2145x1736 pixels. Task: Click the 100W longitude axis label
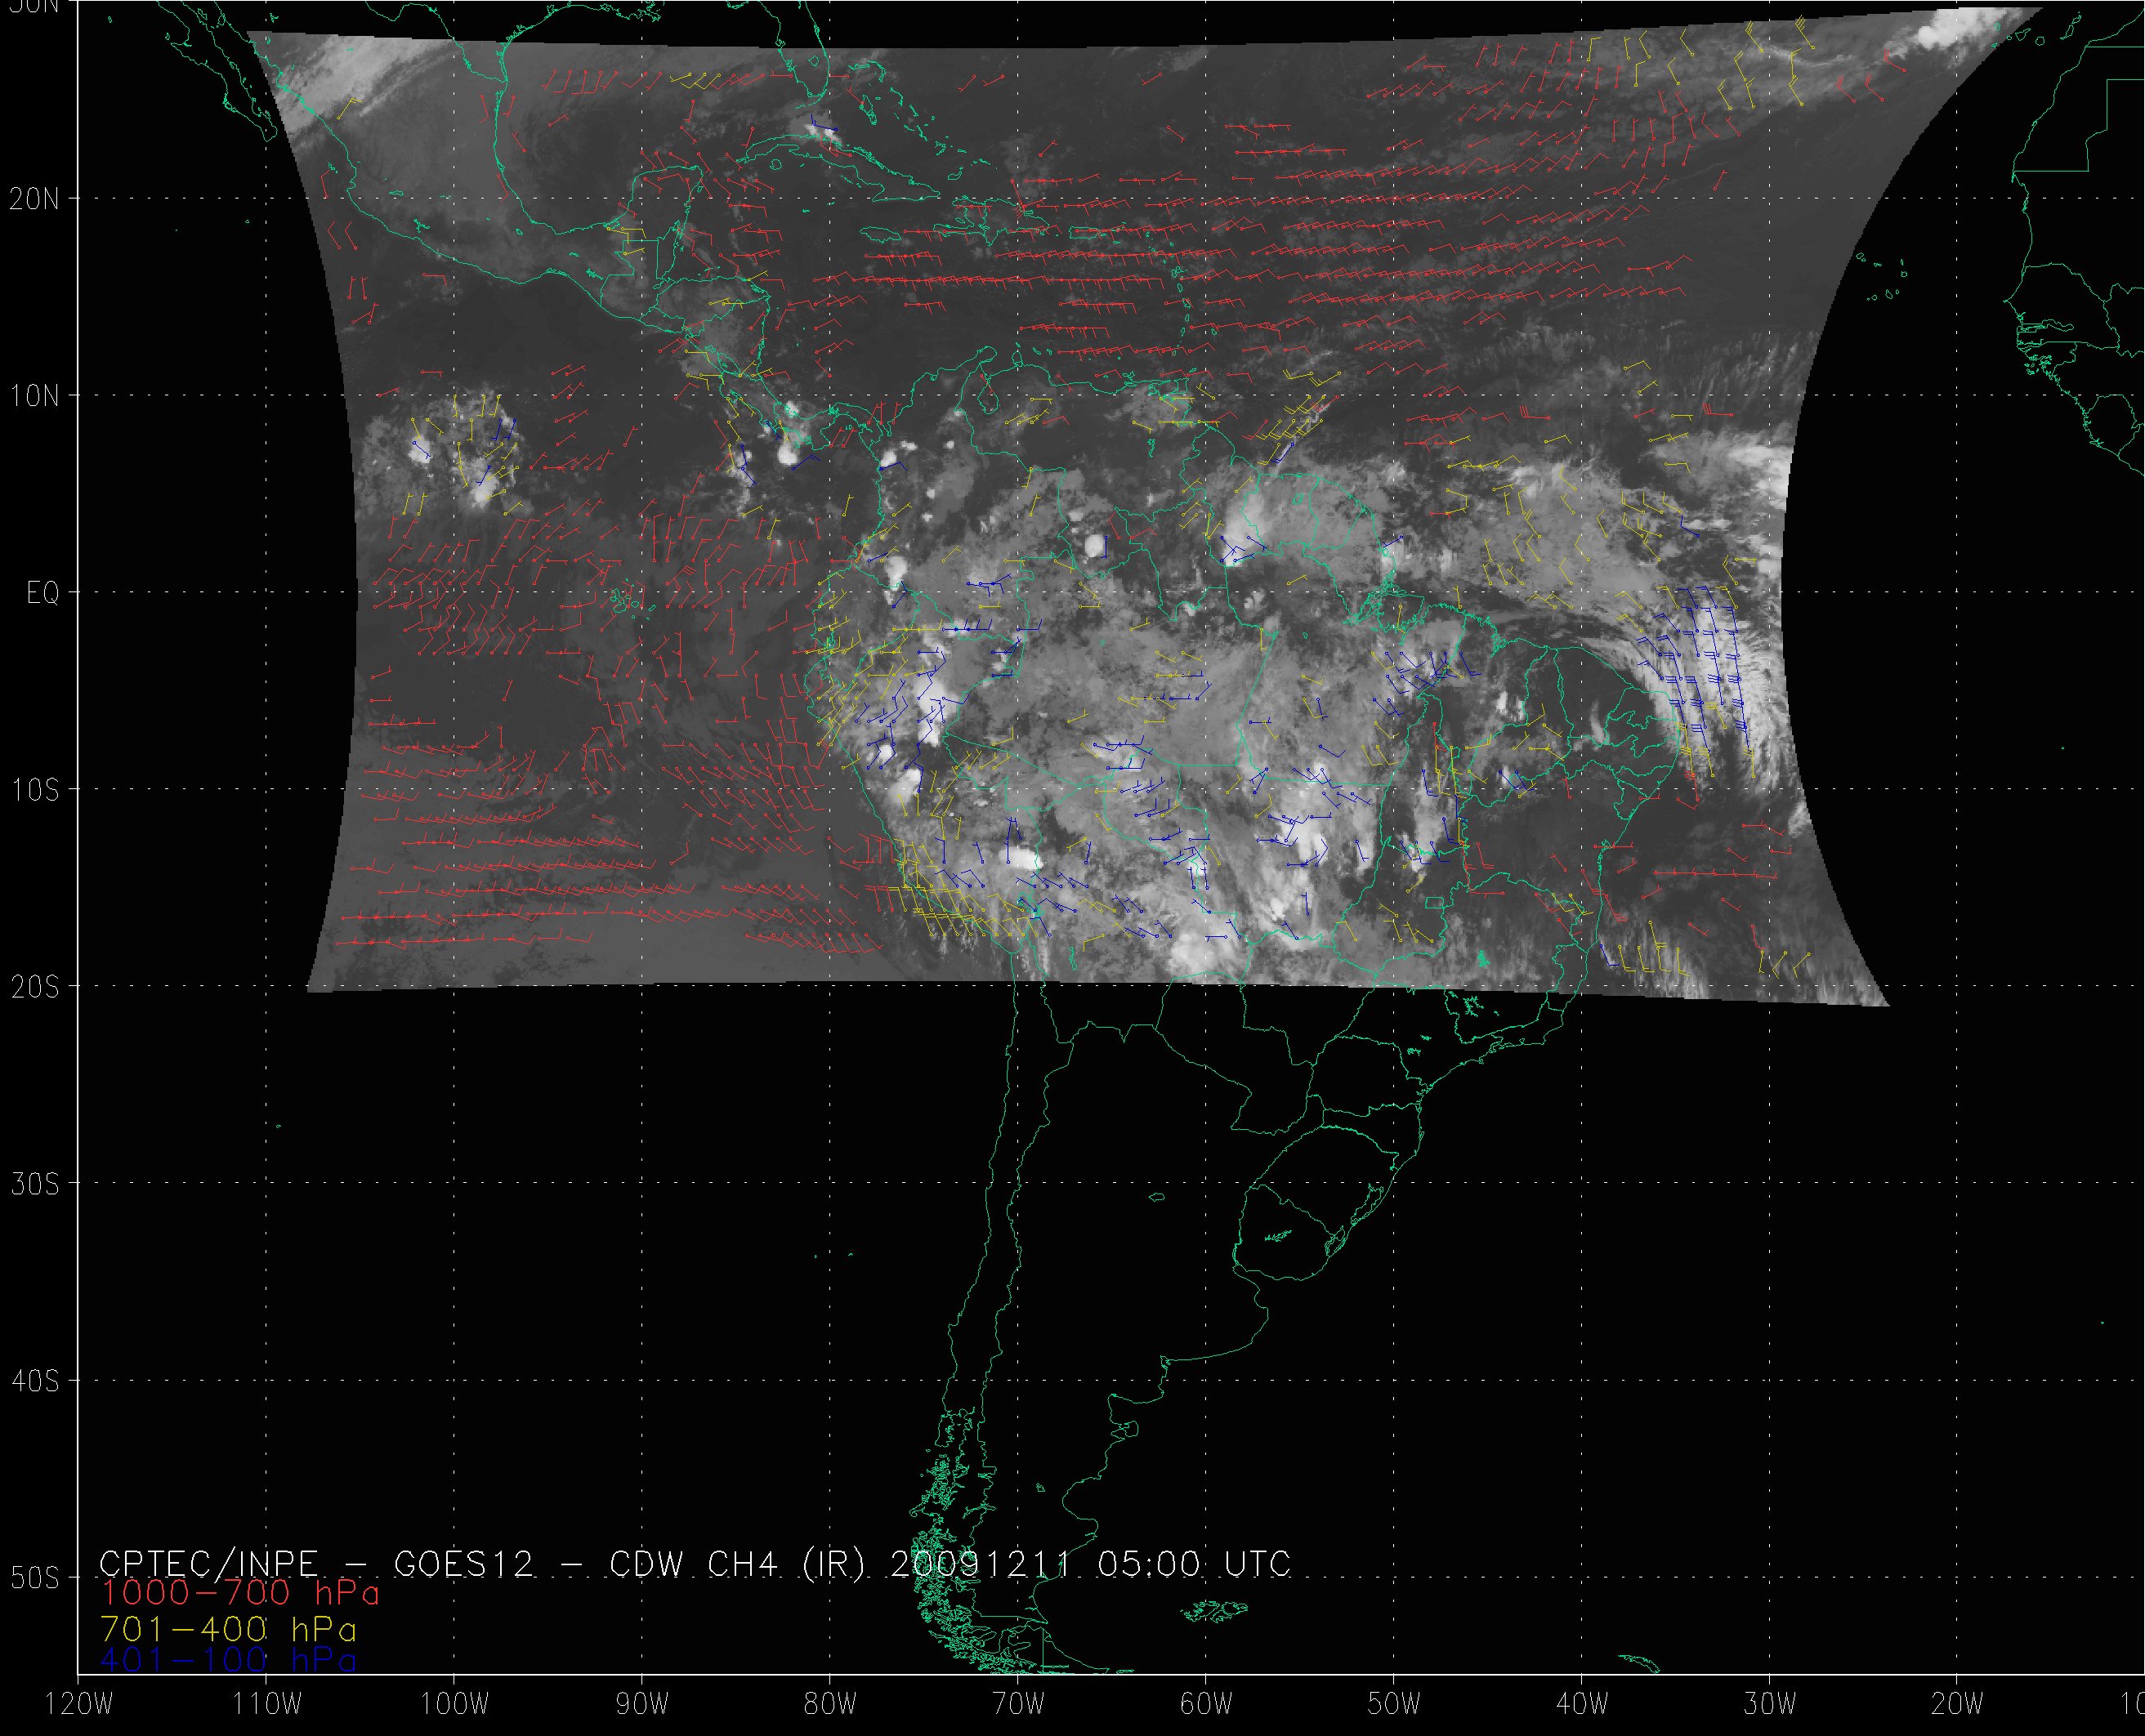click(454, 1705)
